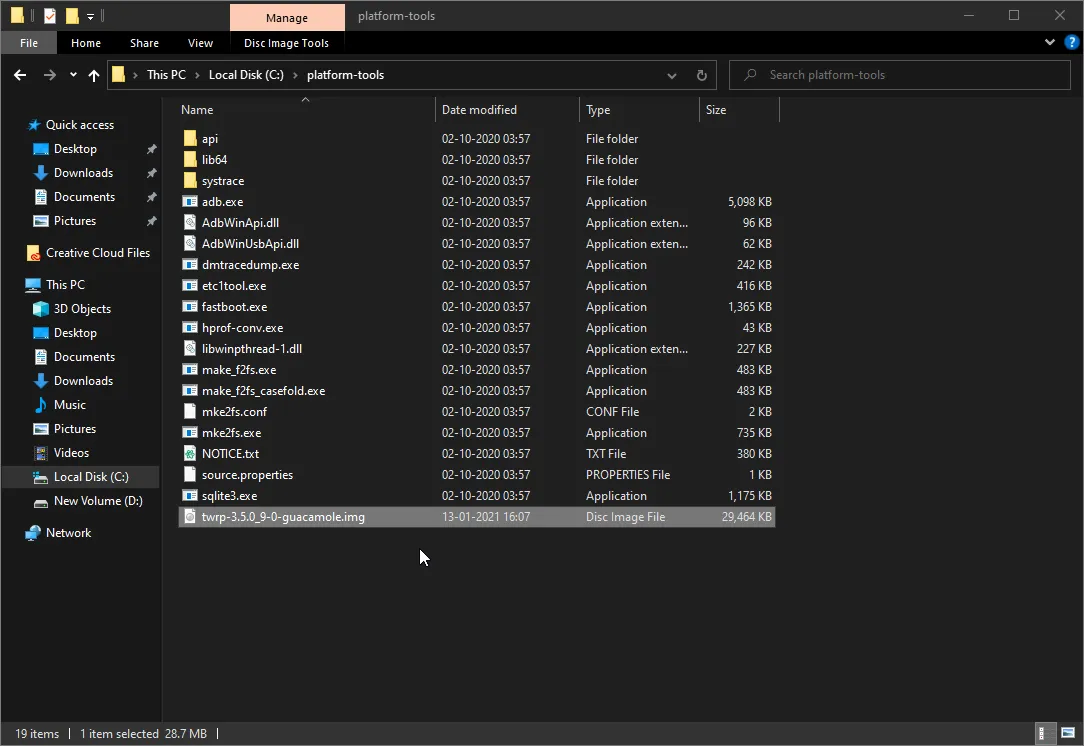This screenshot has width=1084, height=746.
Task: Navigate up one level with the up arrow
Action: pyautogui.click(x=93, y=75)
